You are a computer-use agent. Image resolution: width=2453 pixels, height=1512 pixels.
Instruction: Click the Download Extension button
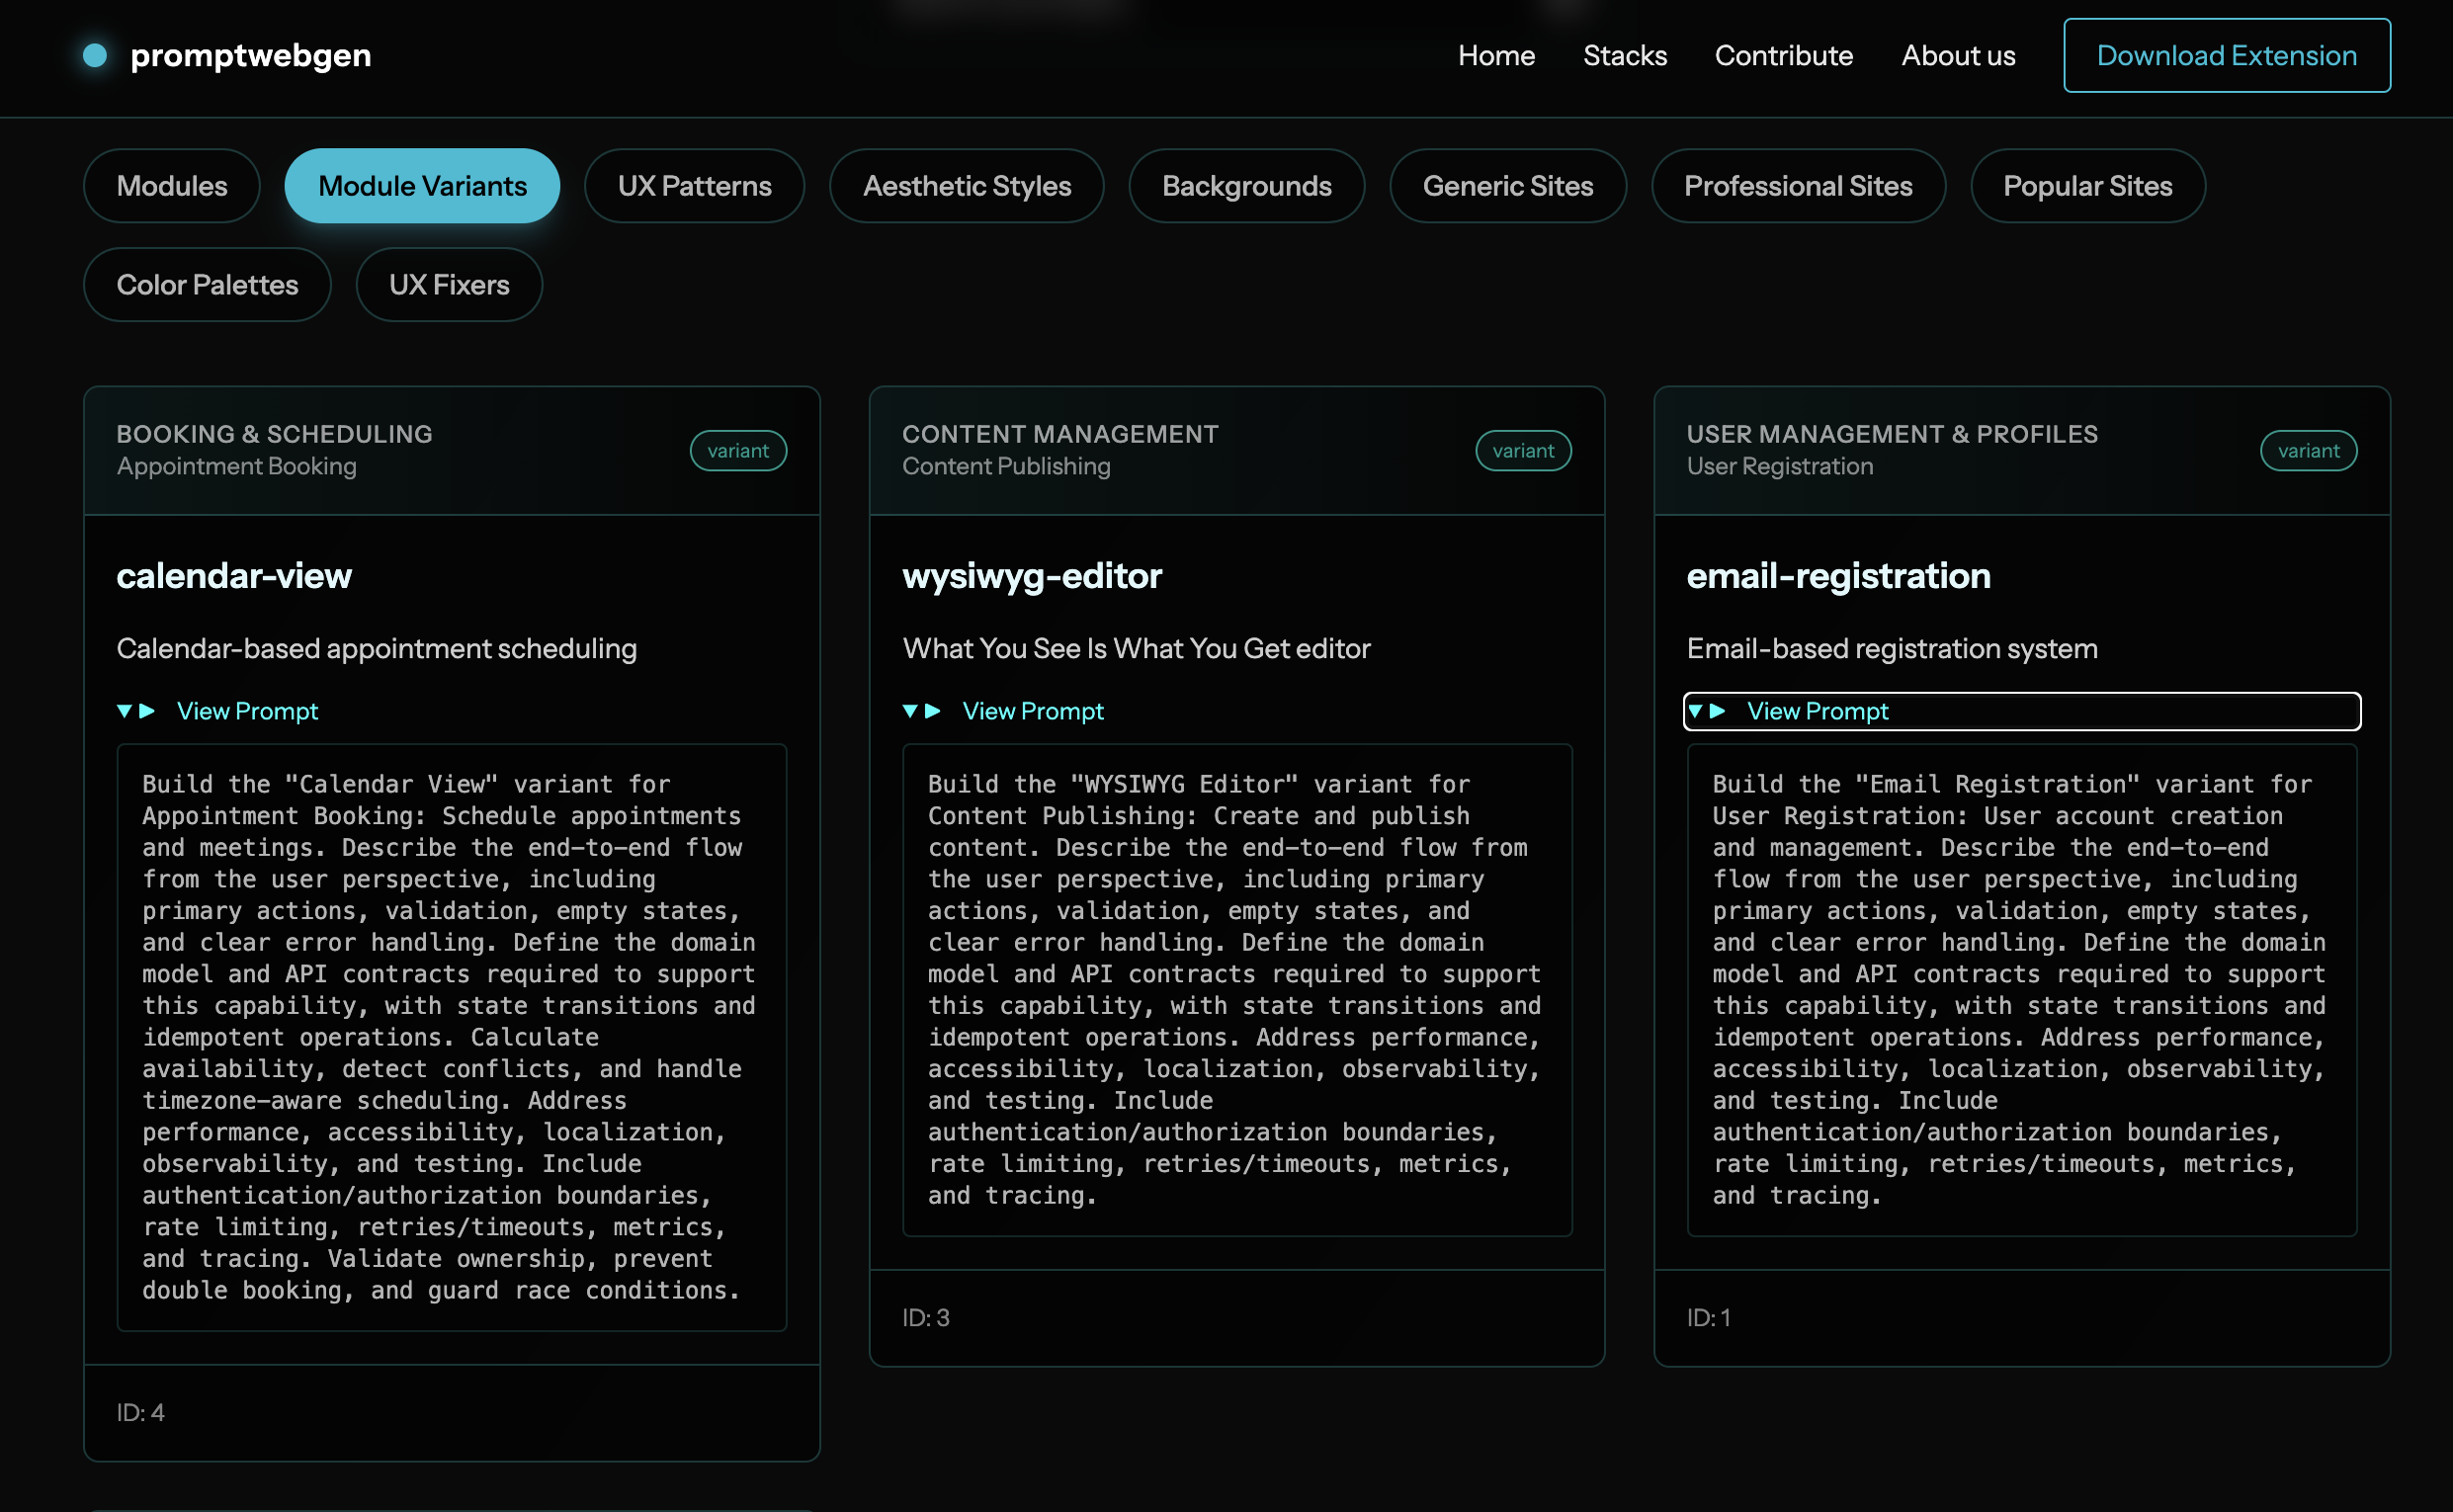pyautogui.click(x=2226, y=55)
